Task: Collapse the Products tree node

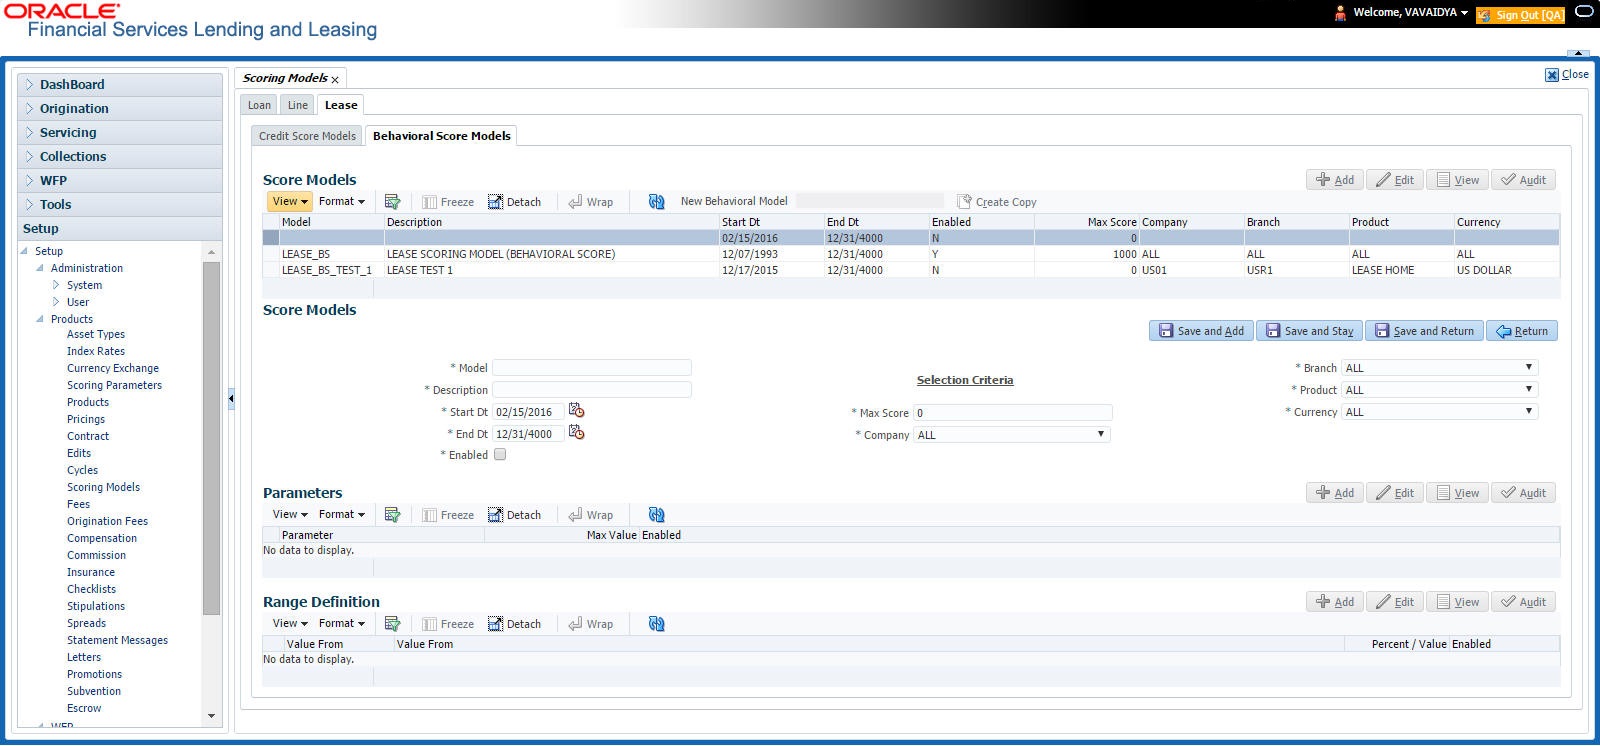Action: 40,319
